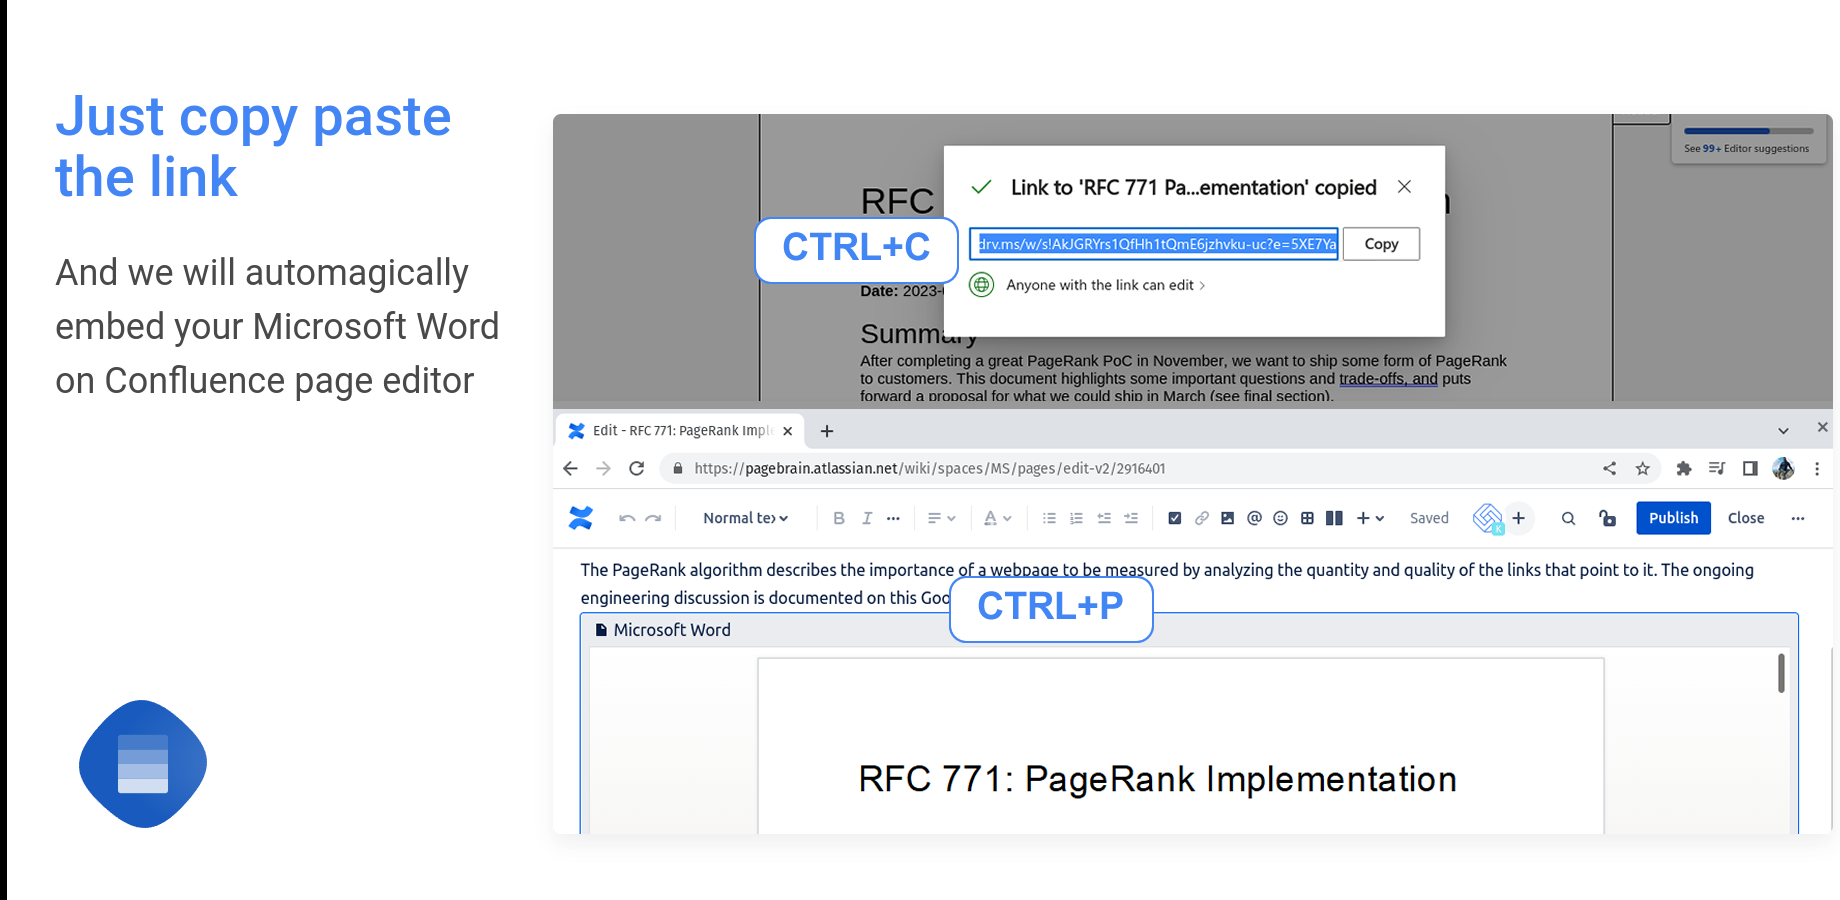1840x900 pixels.
Task: Select the Edit - RFC 771 browser tab
Action: (680, 431)
